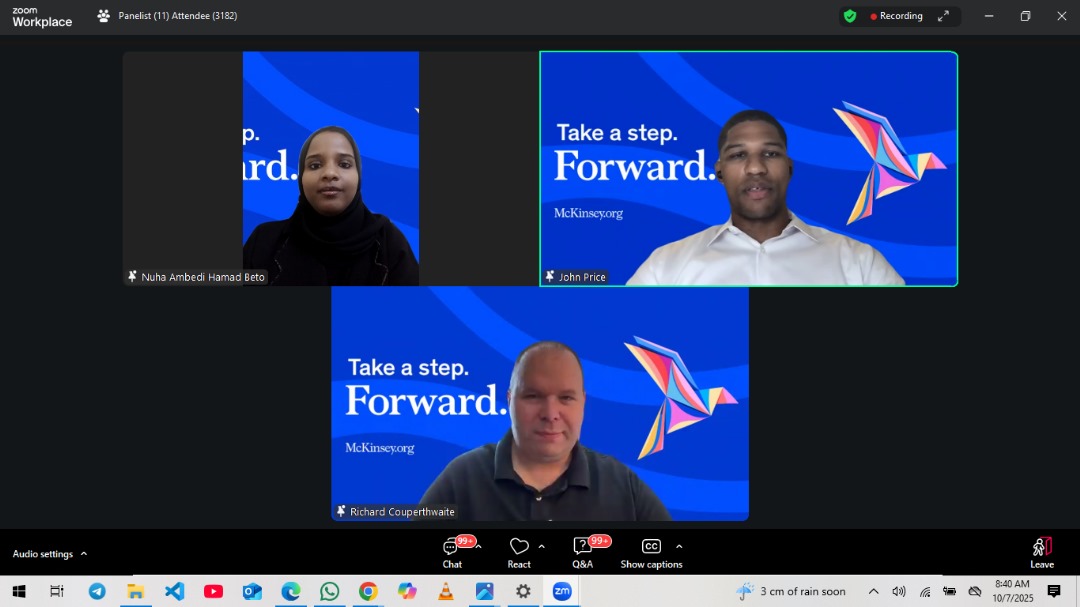This screenshot has width=1080, height=607.
Task: Open the React heart menu
Action: pos(519,553)
